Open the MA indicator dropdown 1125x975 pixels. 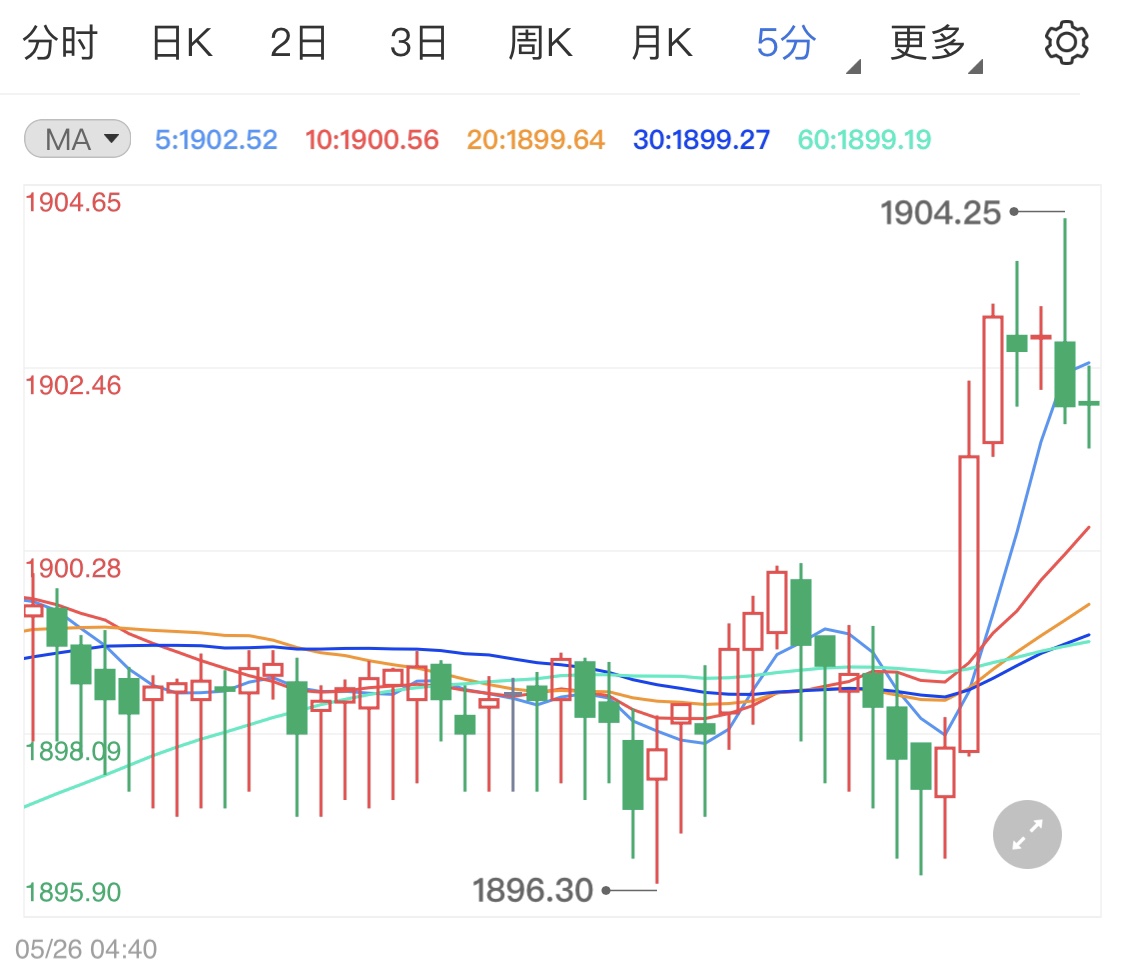(x=77, y=138)
